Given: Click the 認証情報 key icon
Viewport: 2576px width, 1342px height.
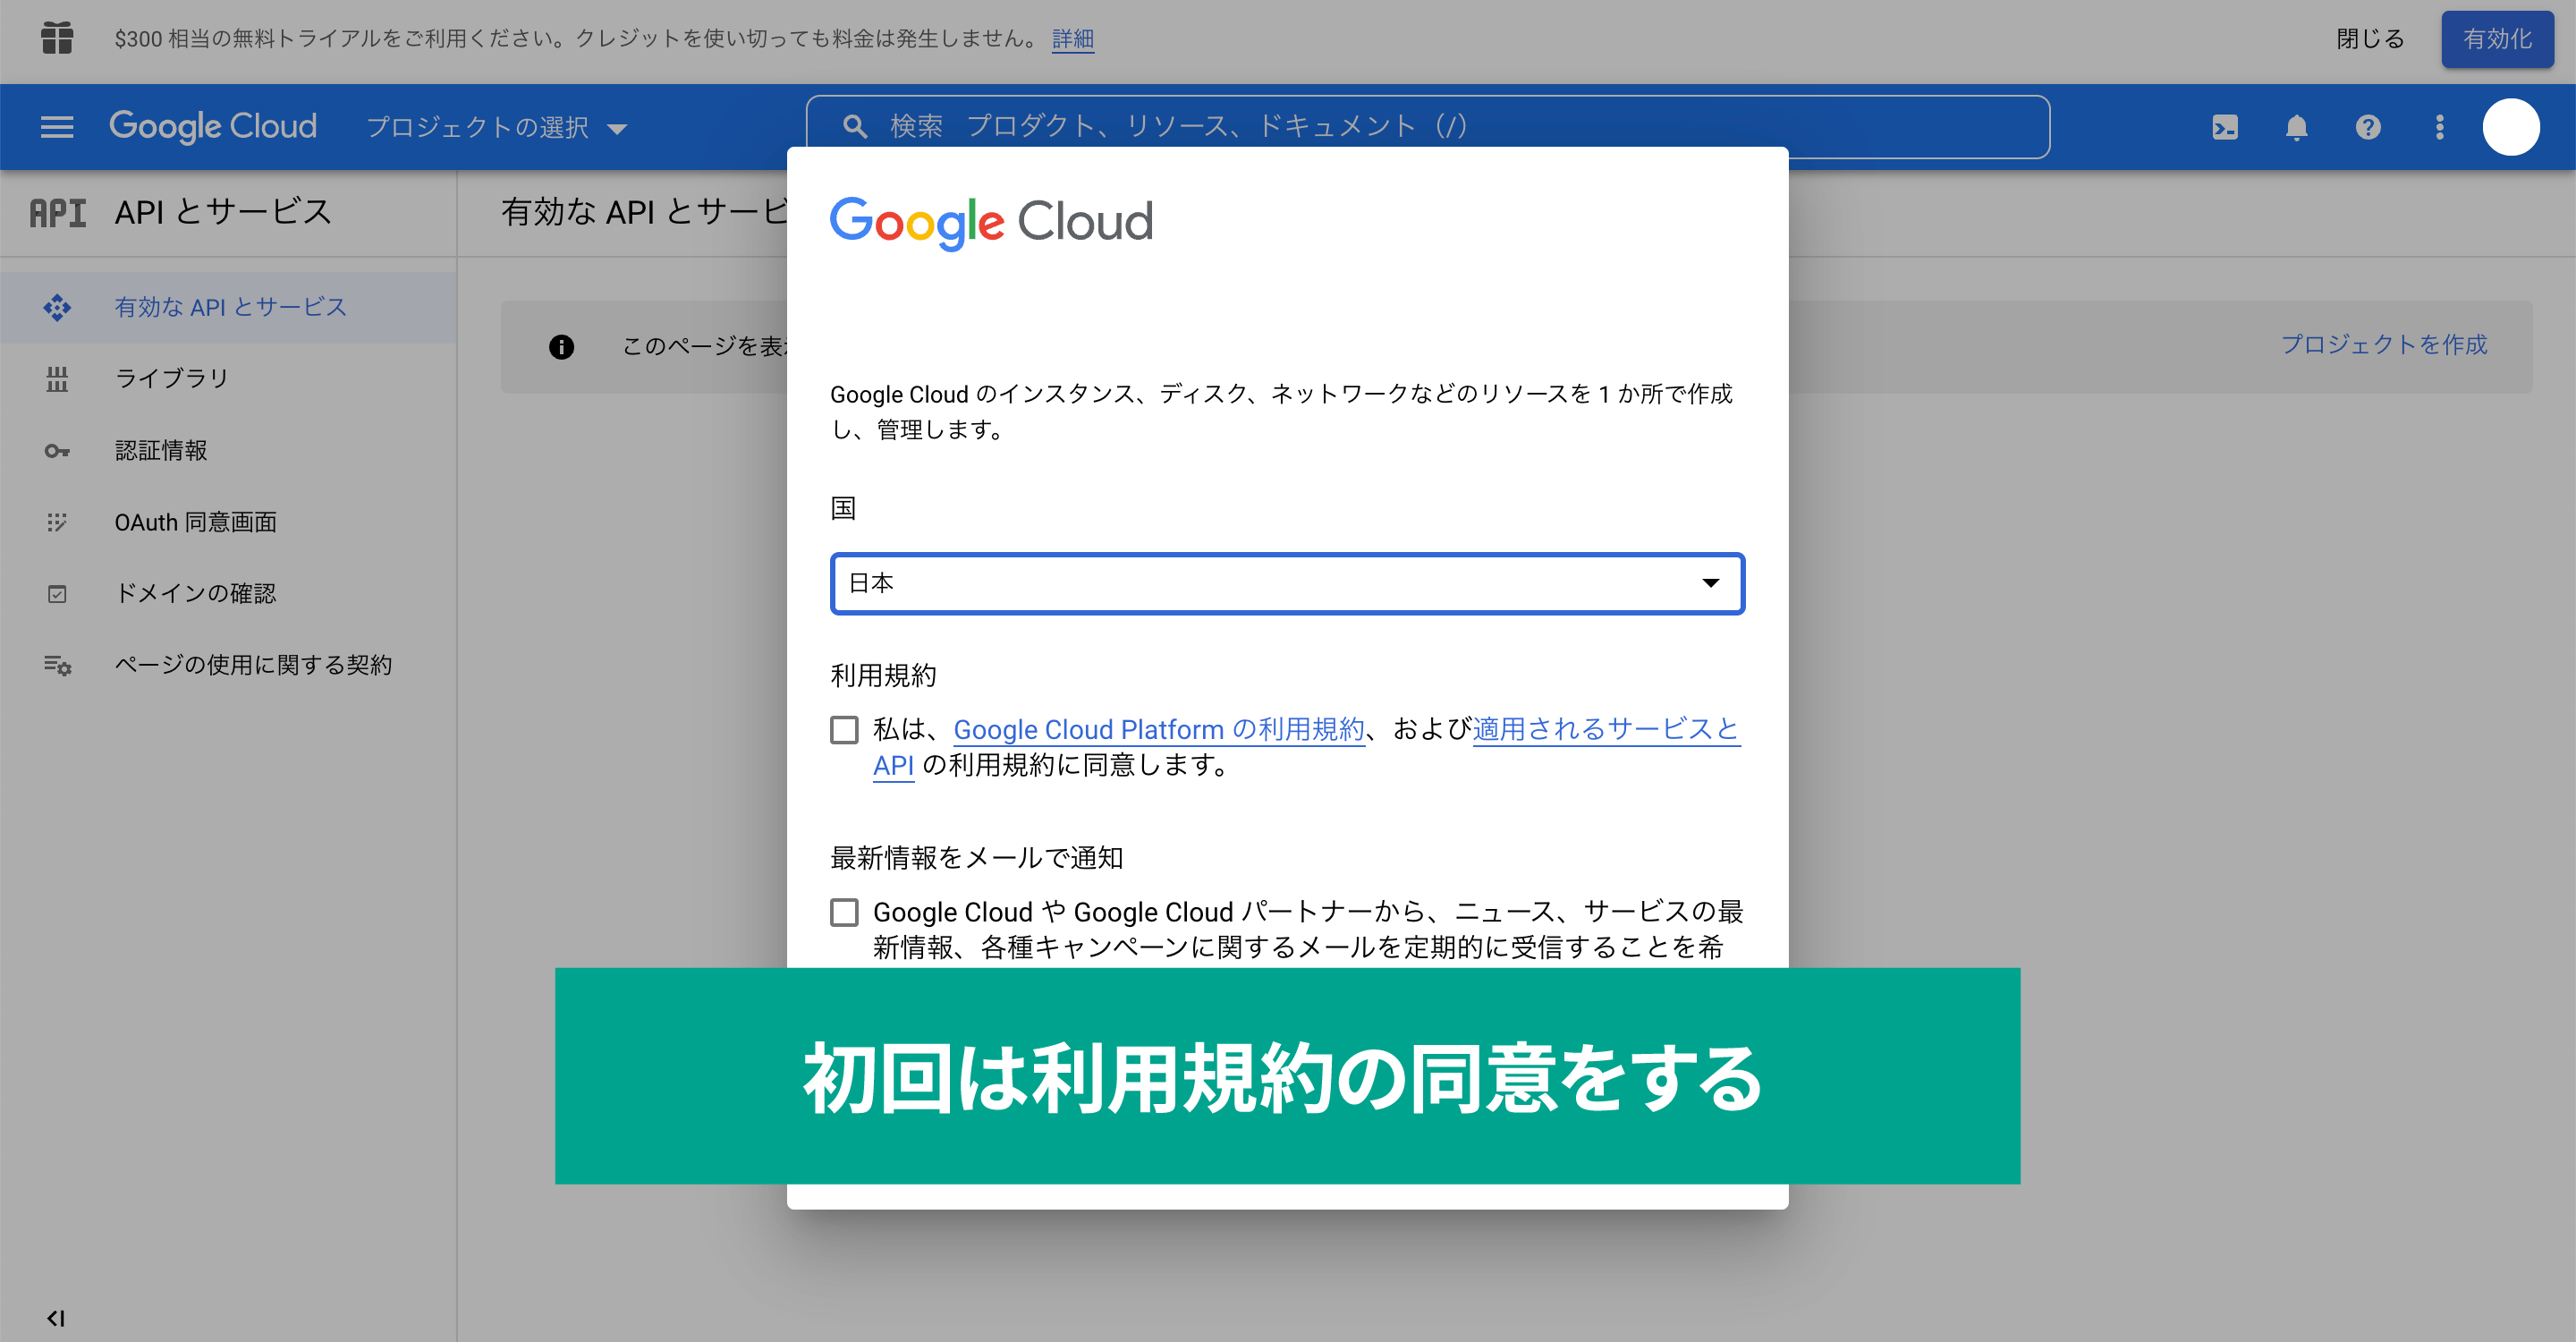Looking at the screenshot, I should coord(57,451).
